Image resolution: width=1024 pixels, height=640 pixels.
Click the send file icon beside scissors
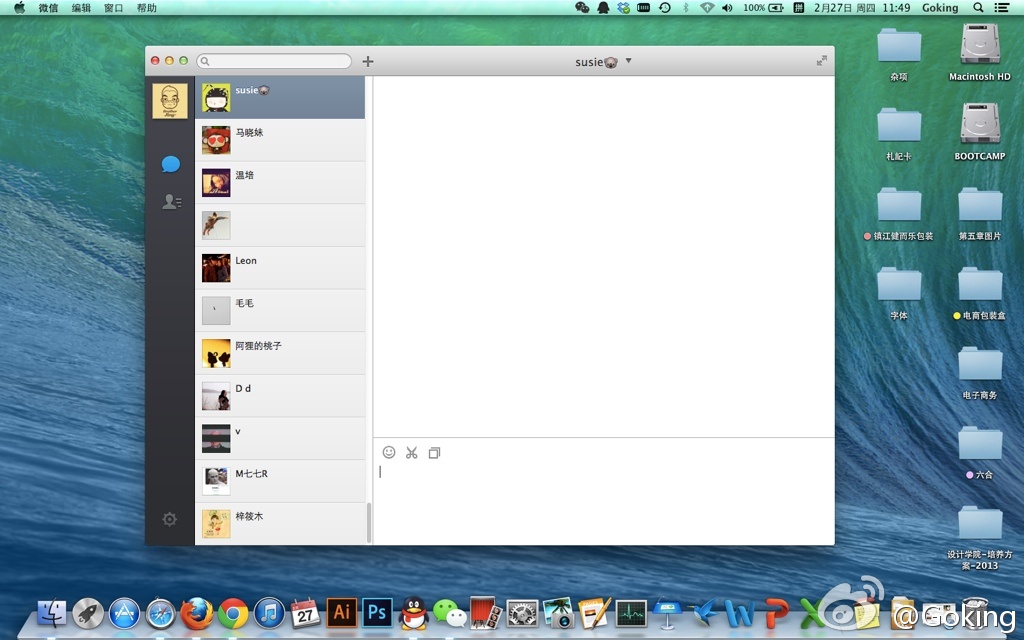point(434,453)
